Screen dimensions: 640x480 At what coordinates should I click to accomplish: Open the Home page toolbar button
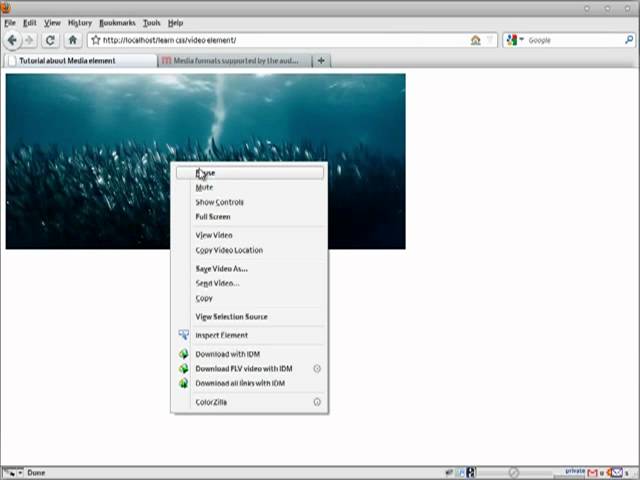click(x=73, y=40)
